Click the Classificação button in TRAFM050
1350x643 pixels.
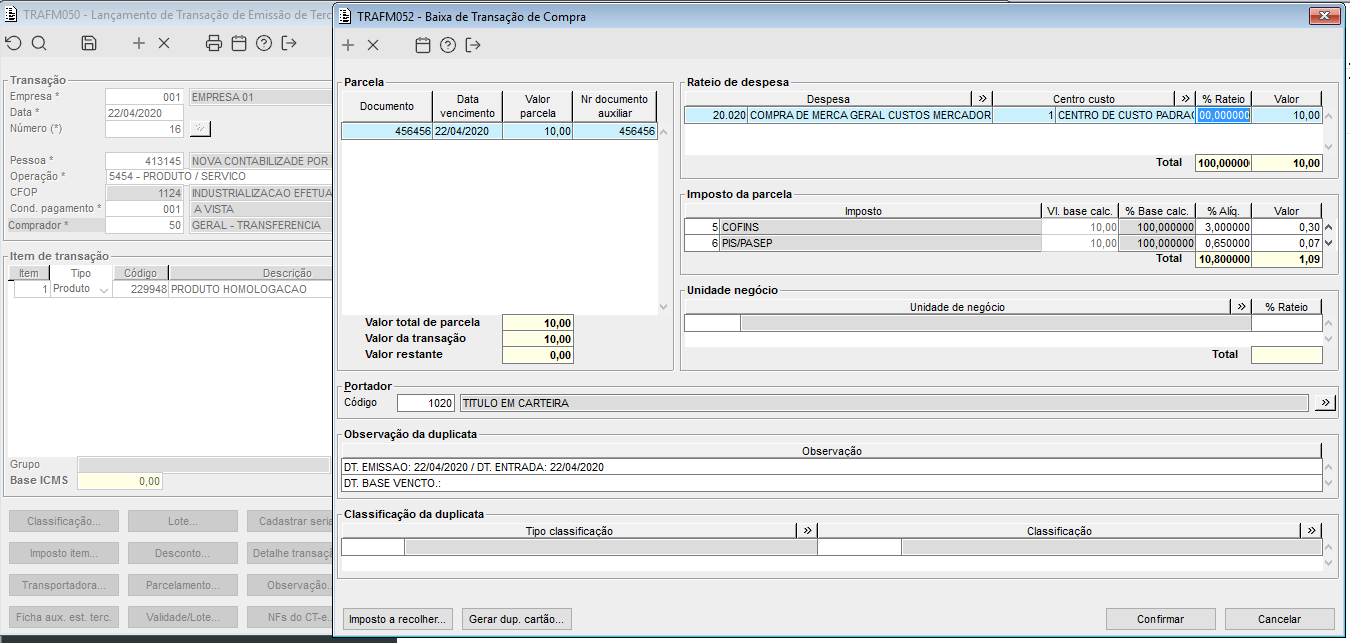click(x=64, y=521)
